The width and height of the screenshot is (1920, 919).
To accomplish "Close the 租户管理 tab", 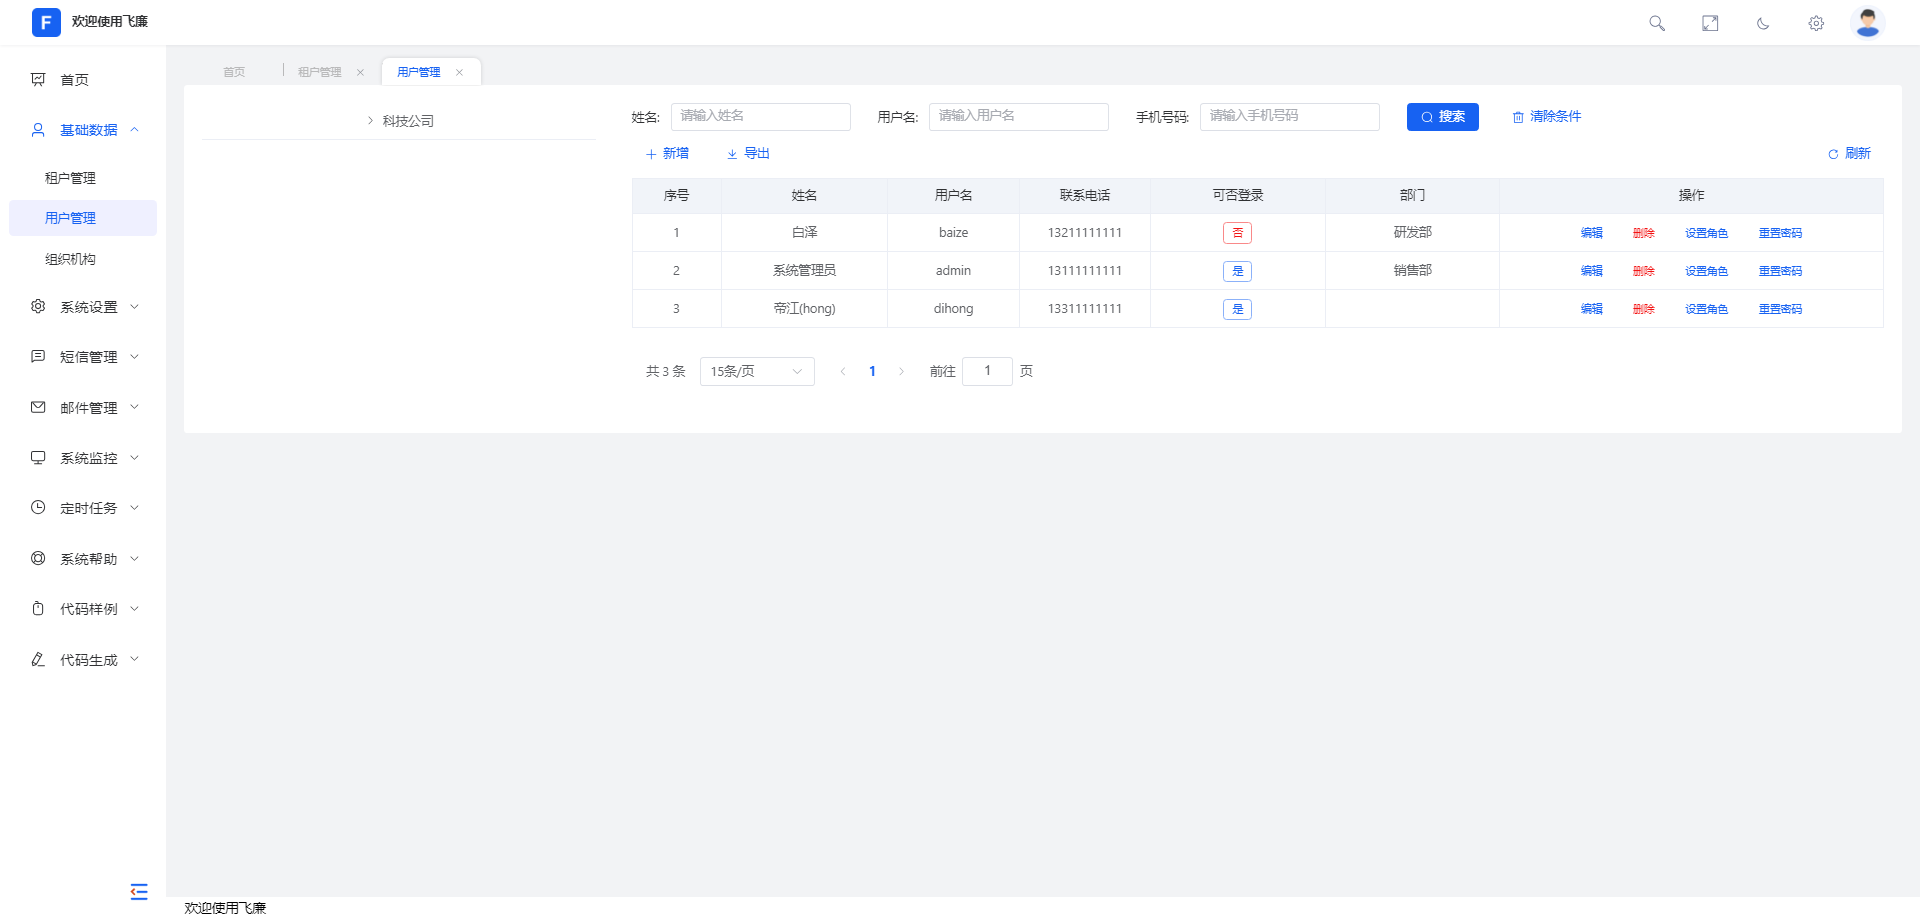I will [360, 72].
